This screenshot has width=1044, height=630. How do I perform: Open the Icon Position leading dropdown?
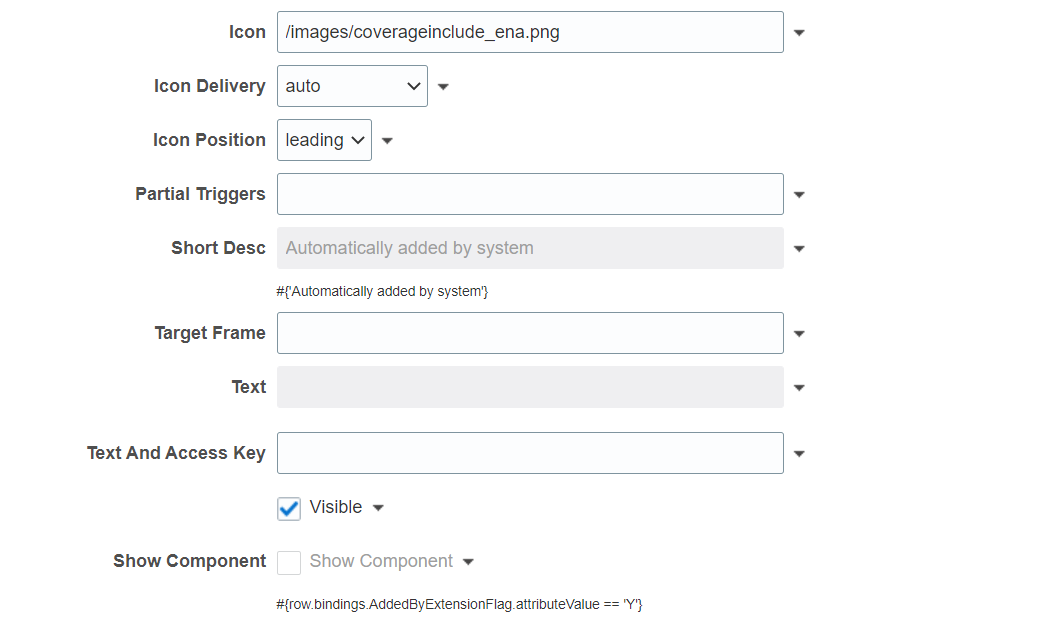pos(324,140)
